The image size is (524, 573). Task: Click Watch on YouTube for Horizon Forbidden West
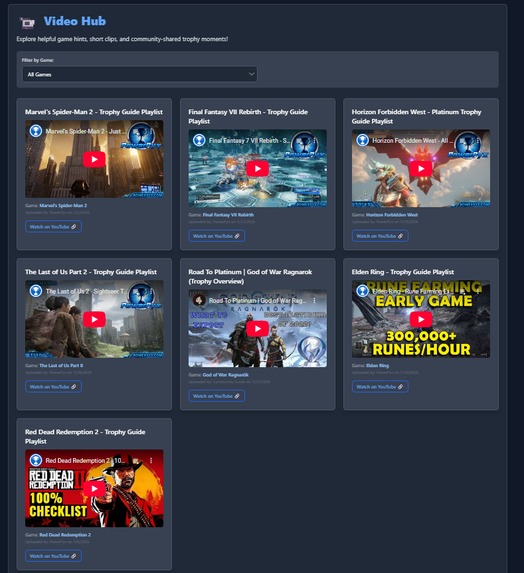click(x=380, y=236)
